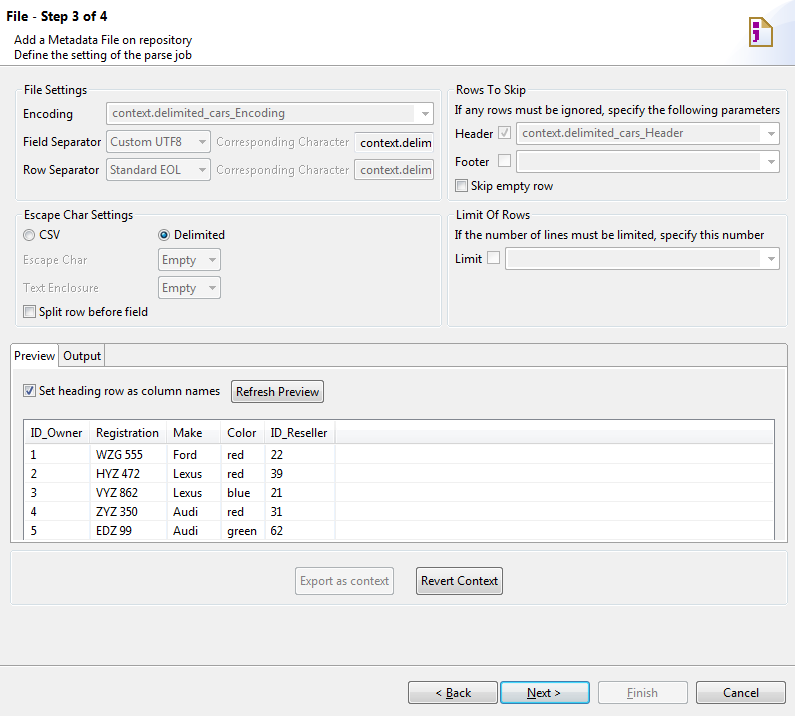Click the metadata file wizard icon
Viewport: 795px width, 716px height.
(x=761, y=32)
